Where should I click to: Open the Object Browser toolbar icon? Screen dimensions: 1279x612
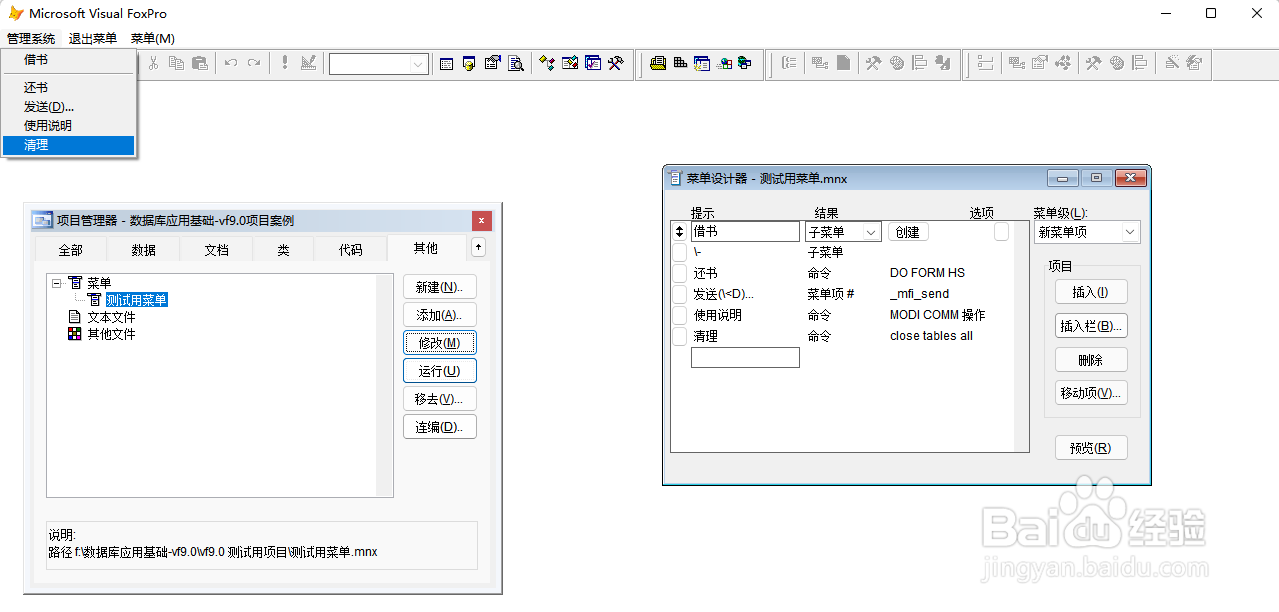pyautogui.click(x=570, y=63)
